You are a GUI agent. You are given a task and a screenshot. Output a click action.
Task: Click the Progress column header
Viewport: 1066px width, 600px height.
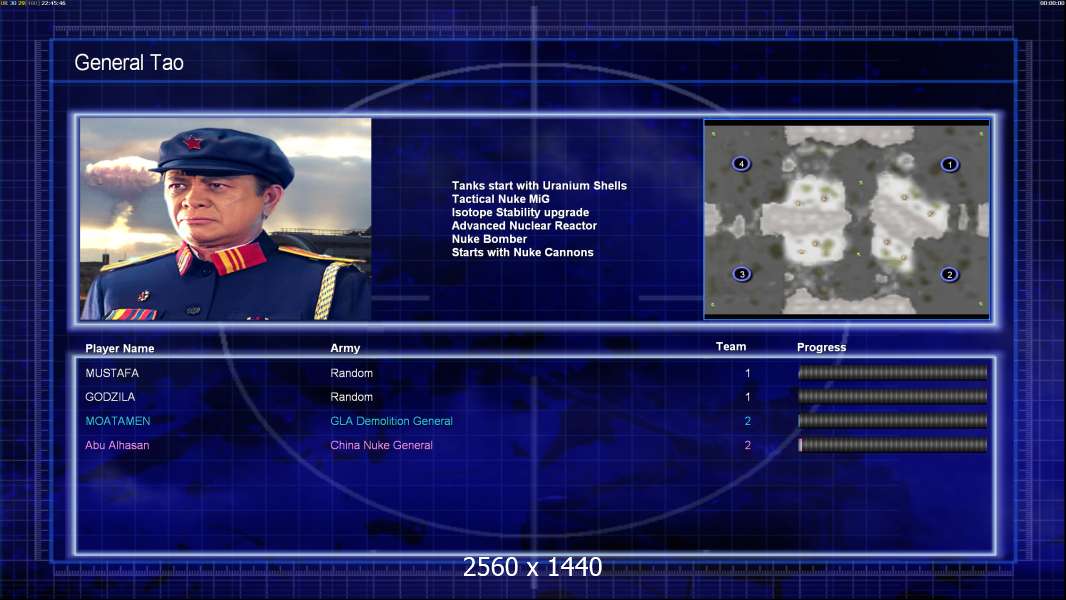pos(821,347)
